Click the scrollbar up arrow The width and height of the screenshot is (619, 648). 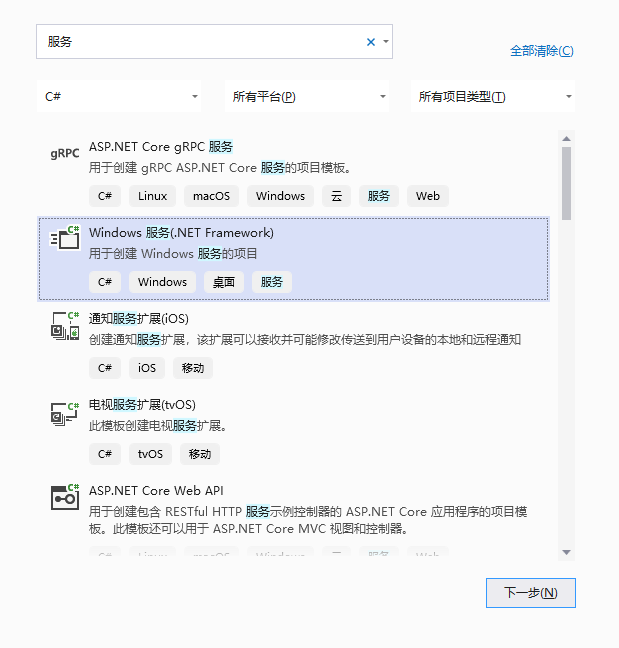pyautogui.click(x=567, y=138)
